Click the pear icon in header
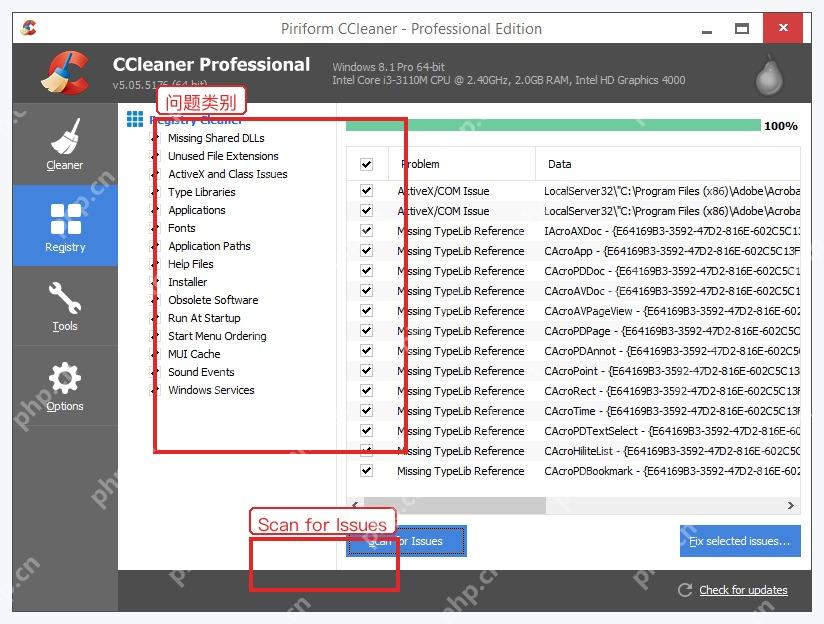 pos(769,76)
